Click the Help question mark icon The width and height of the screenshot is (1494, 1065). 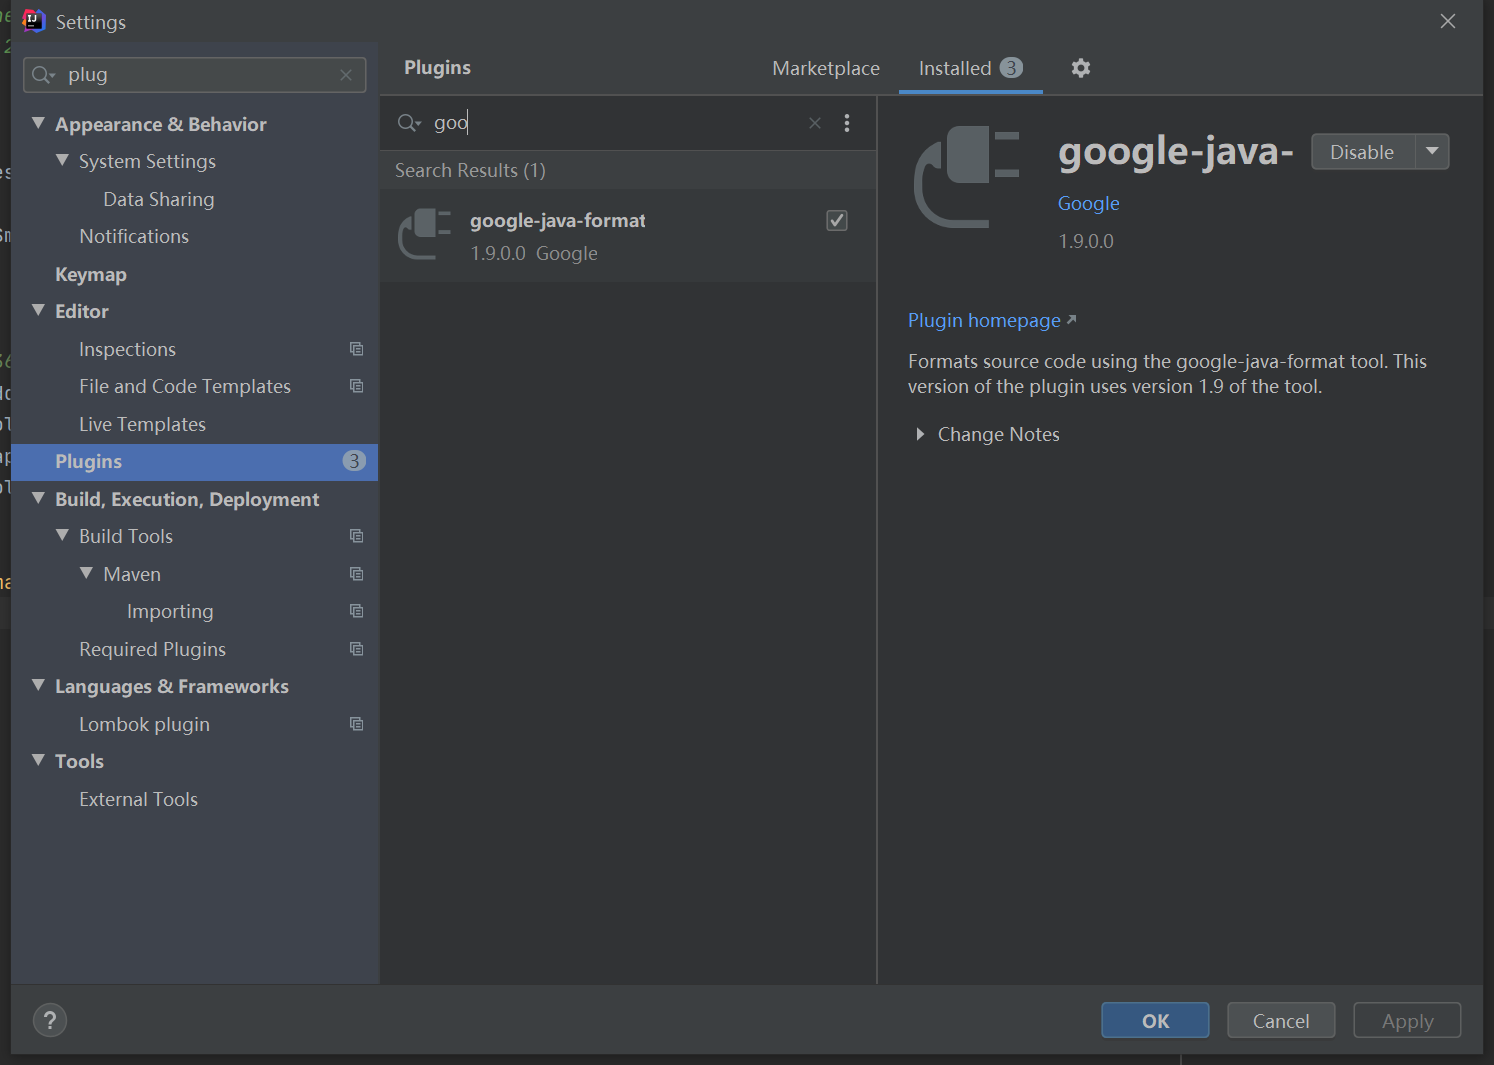(x=50, y=1020)
